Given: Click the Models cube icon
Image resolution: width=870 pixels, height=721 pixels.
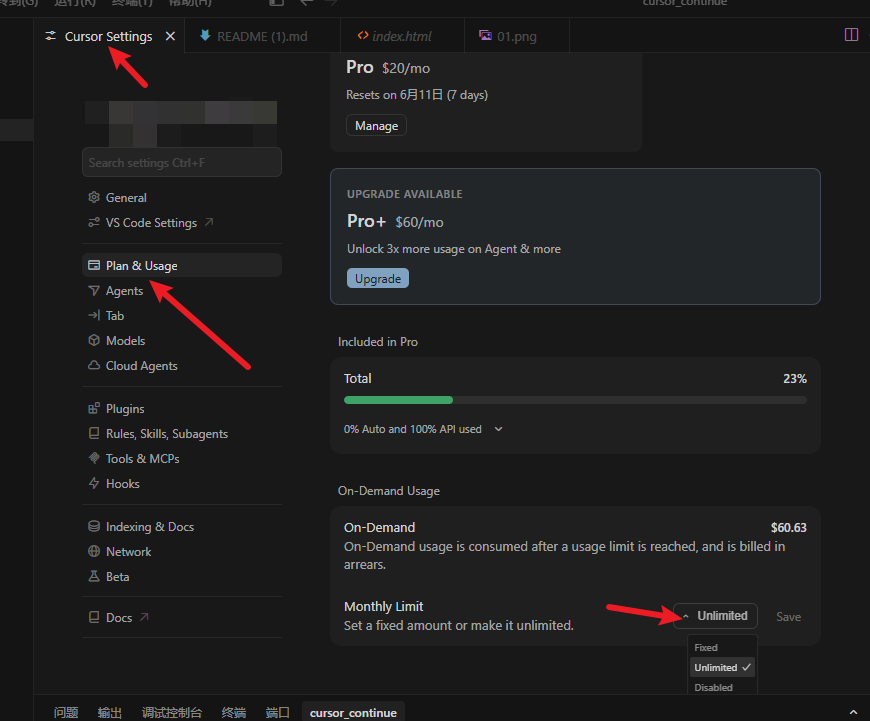Looking at the screenshot, I should [x=94, y=340].
